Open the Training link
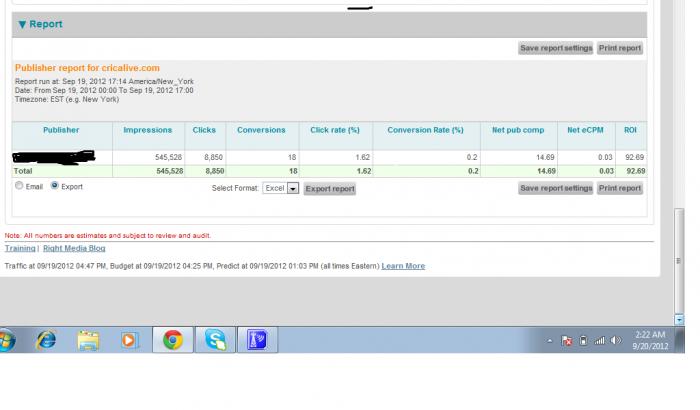The image size is (700, 410). [x=20, y=248]
